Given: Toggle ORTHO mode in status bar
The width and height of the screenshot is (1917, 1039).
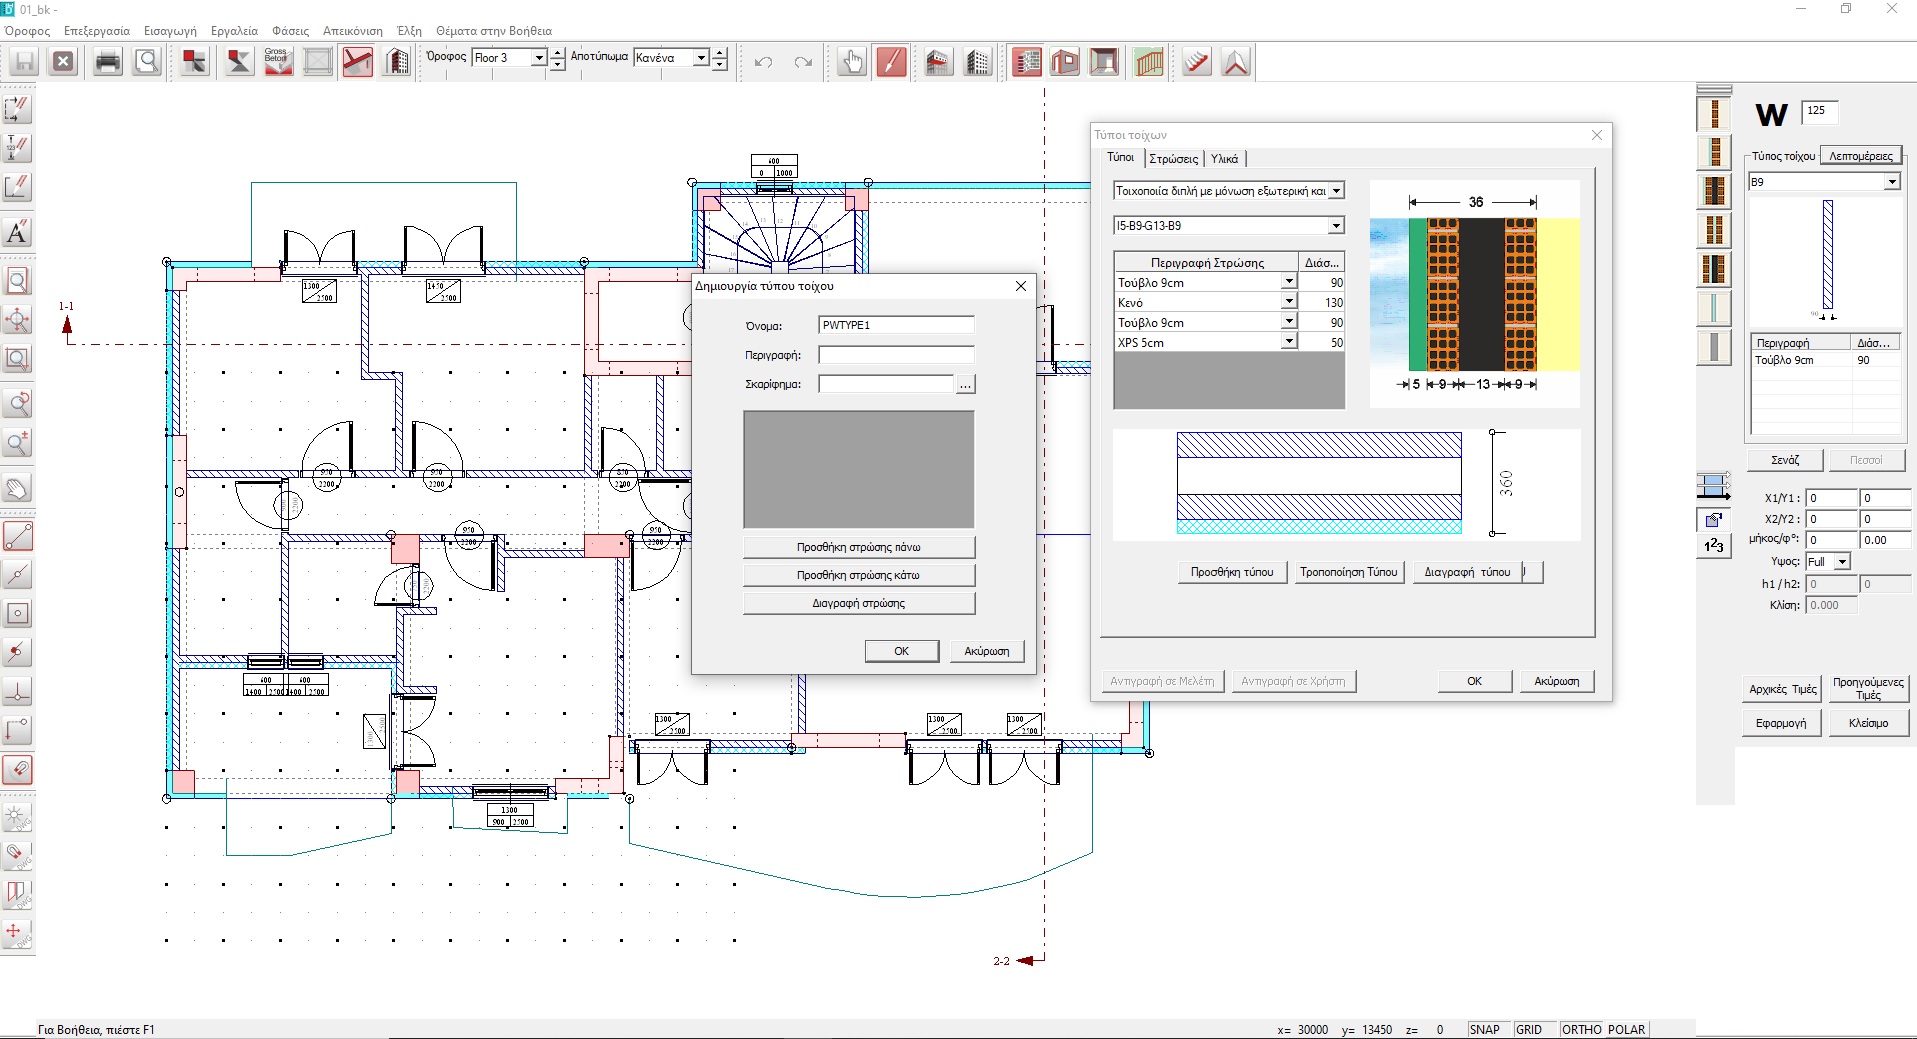Looking at the screenshot, I should coord(1581,1029).
